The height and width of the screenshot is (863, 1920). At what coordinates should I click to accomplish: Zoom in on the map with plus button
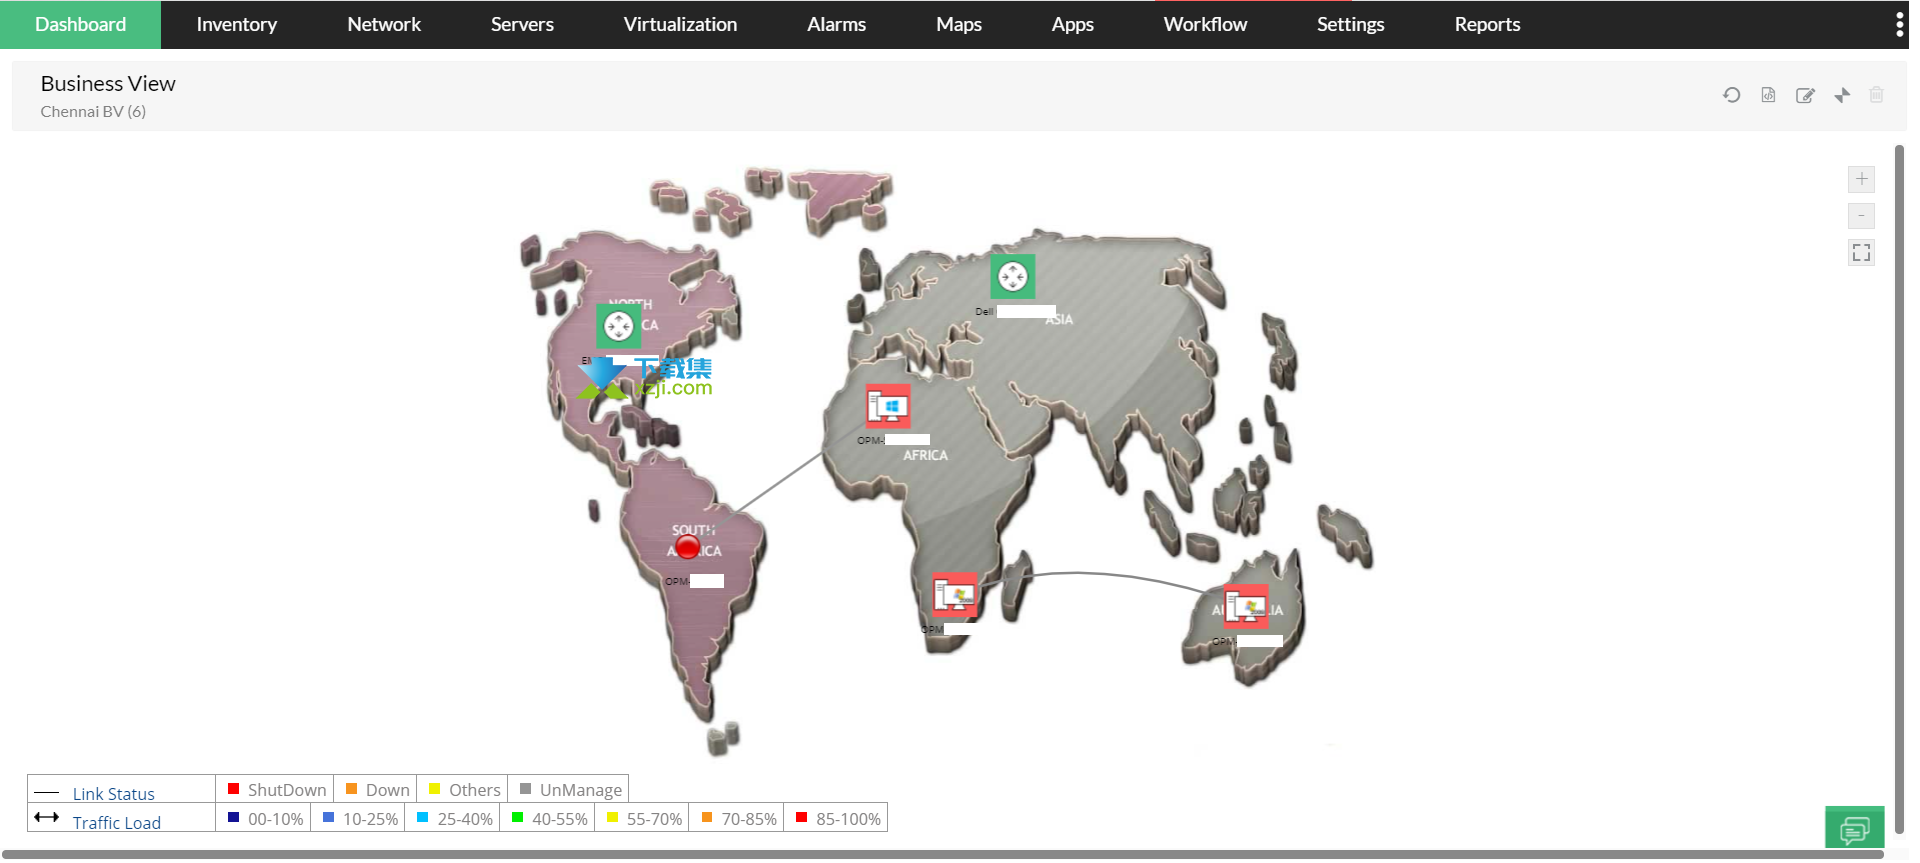pyautogui.click(x=1861, y=179)
